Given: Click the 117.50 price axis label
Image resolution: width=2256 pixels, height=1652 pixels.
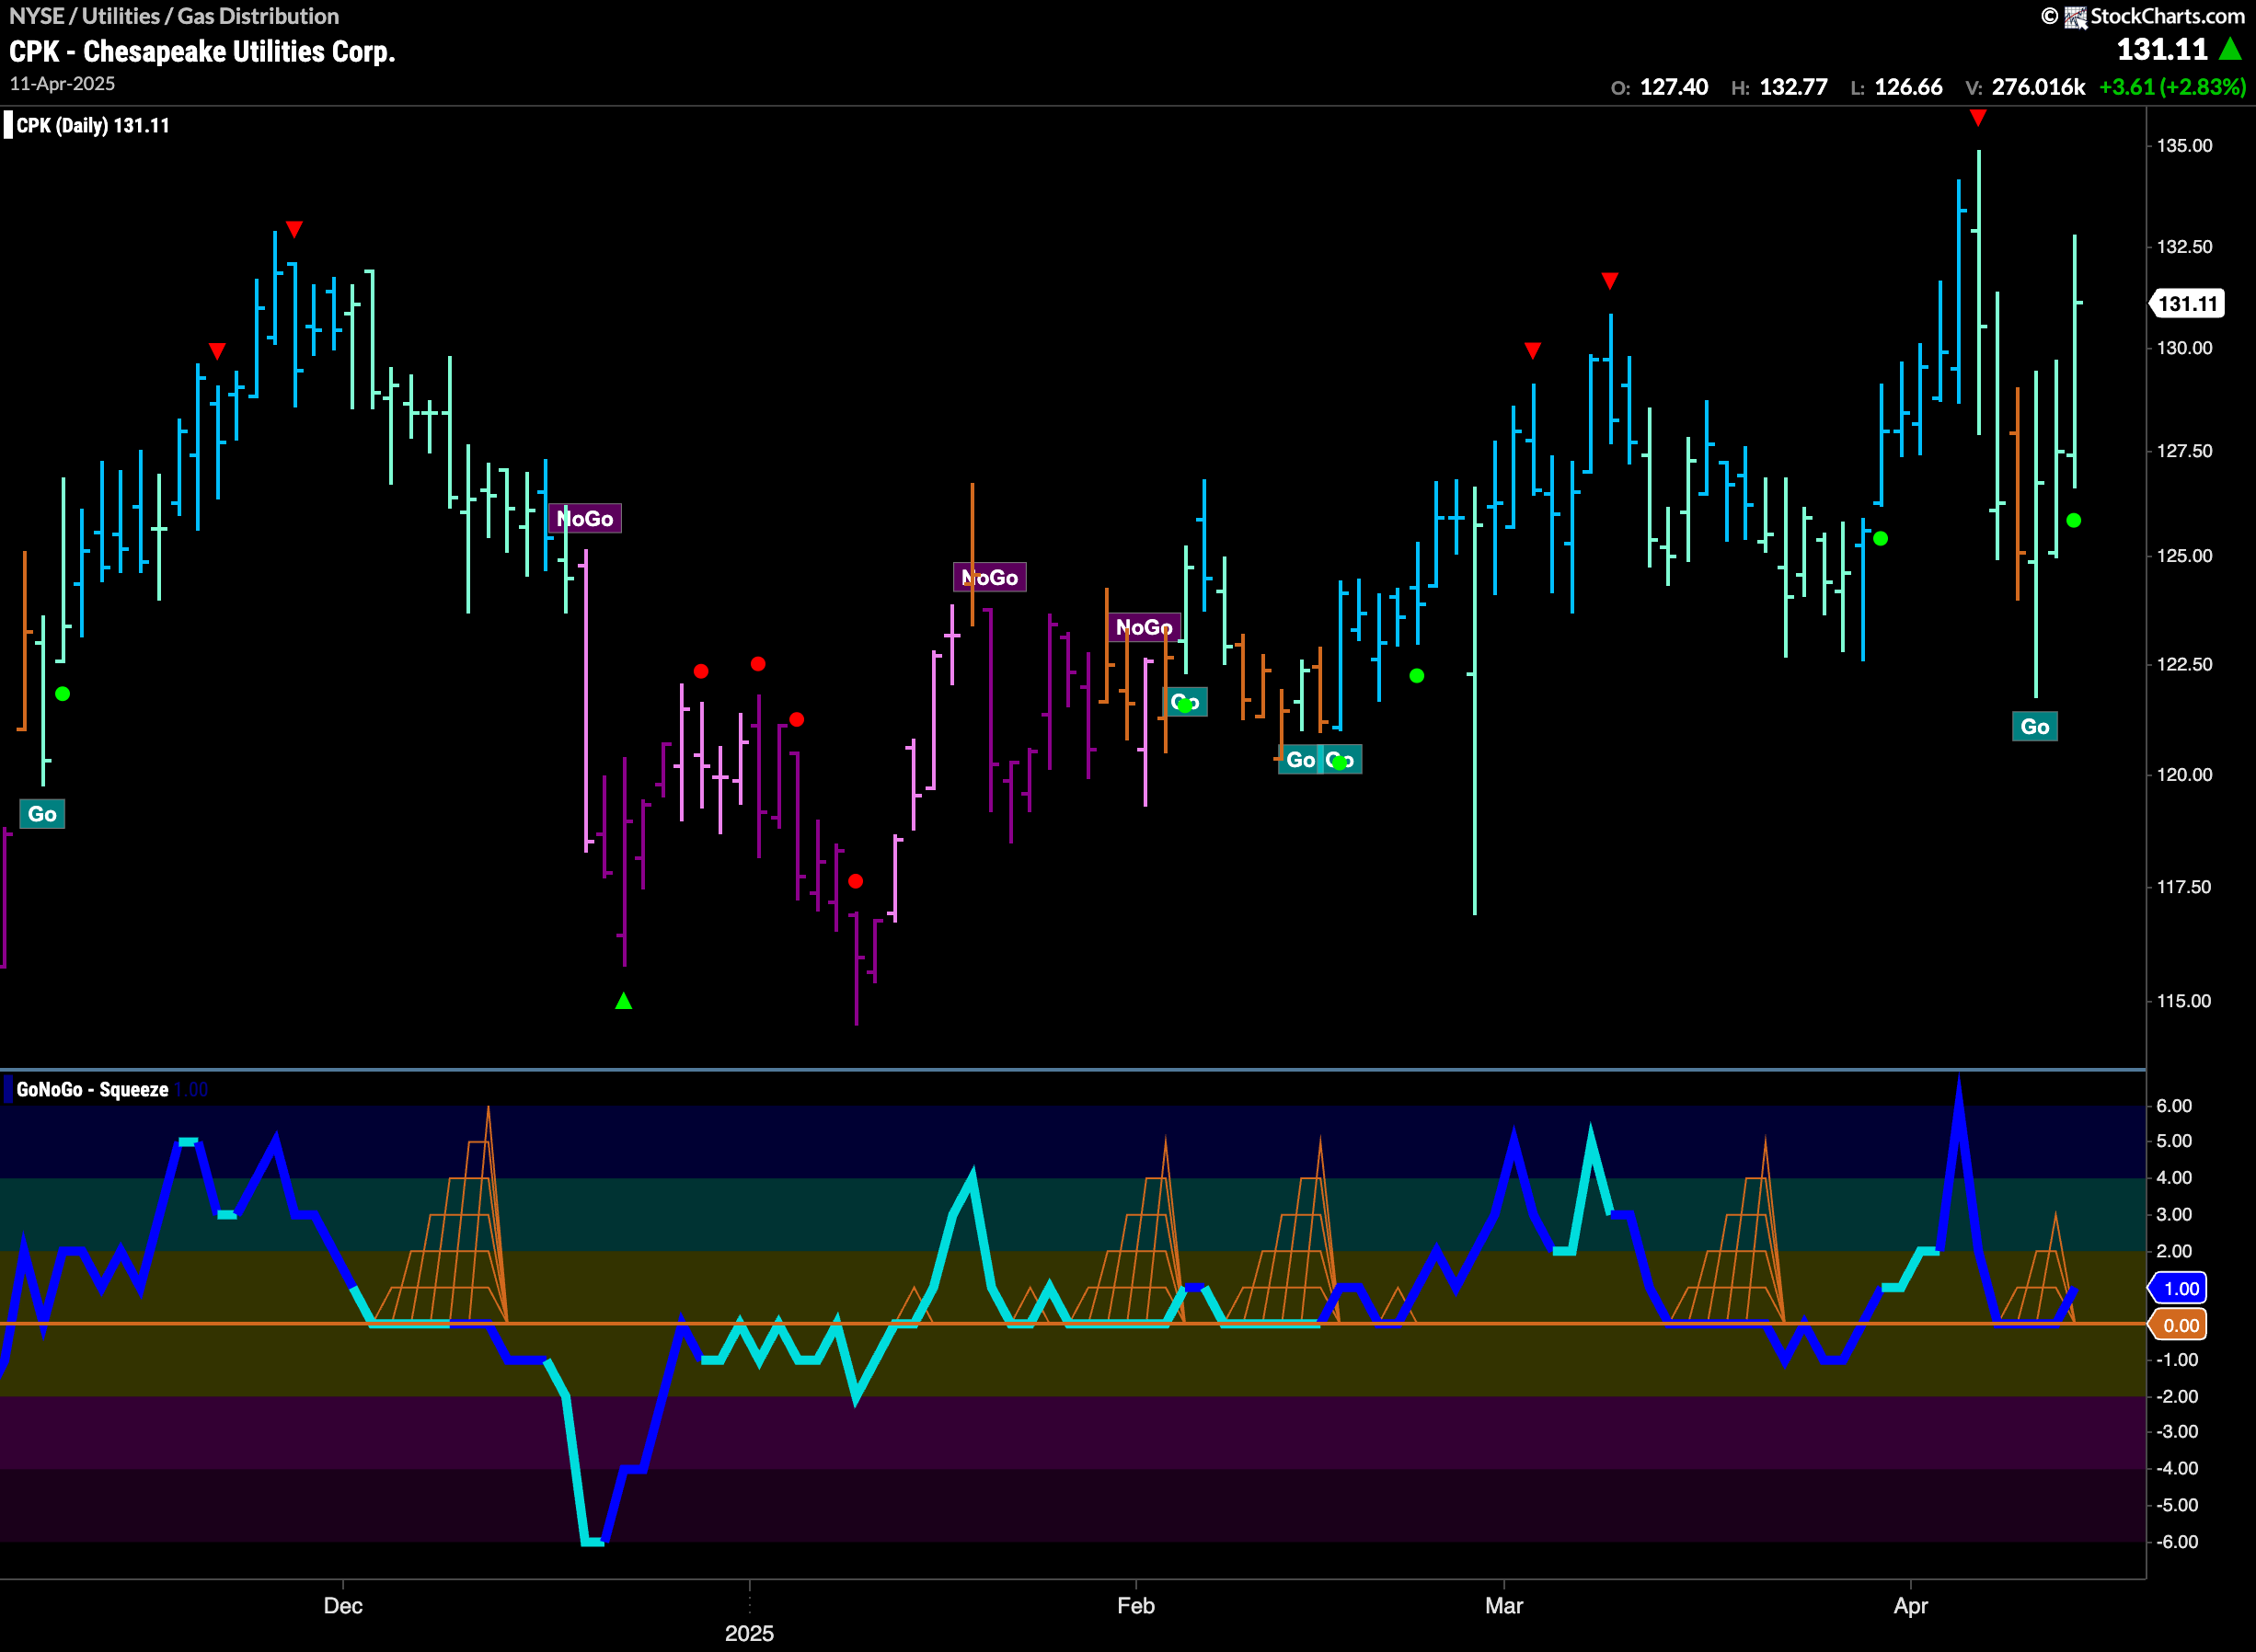Looking at the screenshot, I should pyautogui.click(x=2184, y=887).
